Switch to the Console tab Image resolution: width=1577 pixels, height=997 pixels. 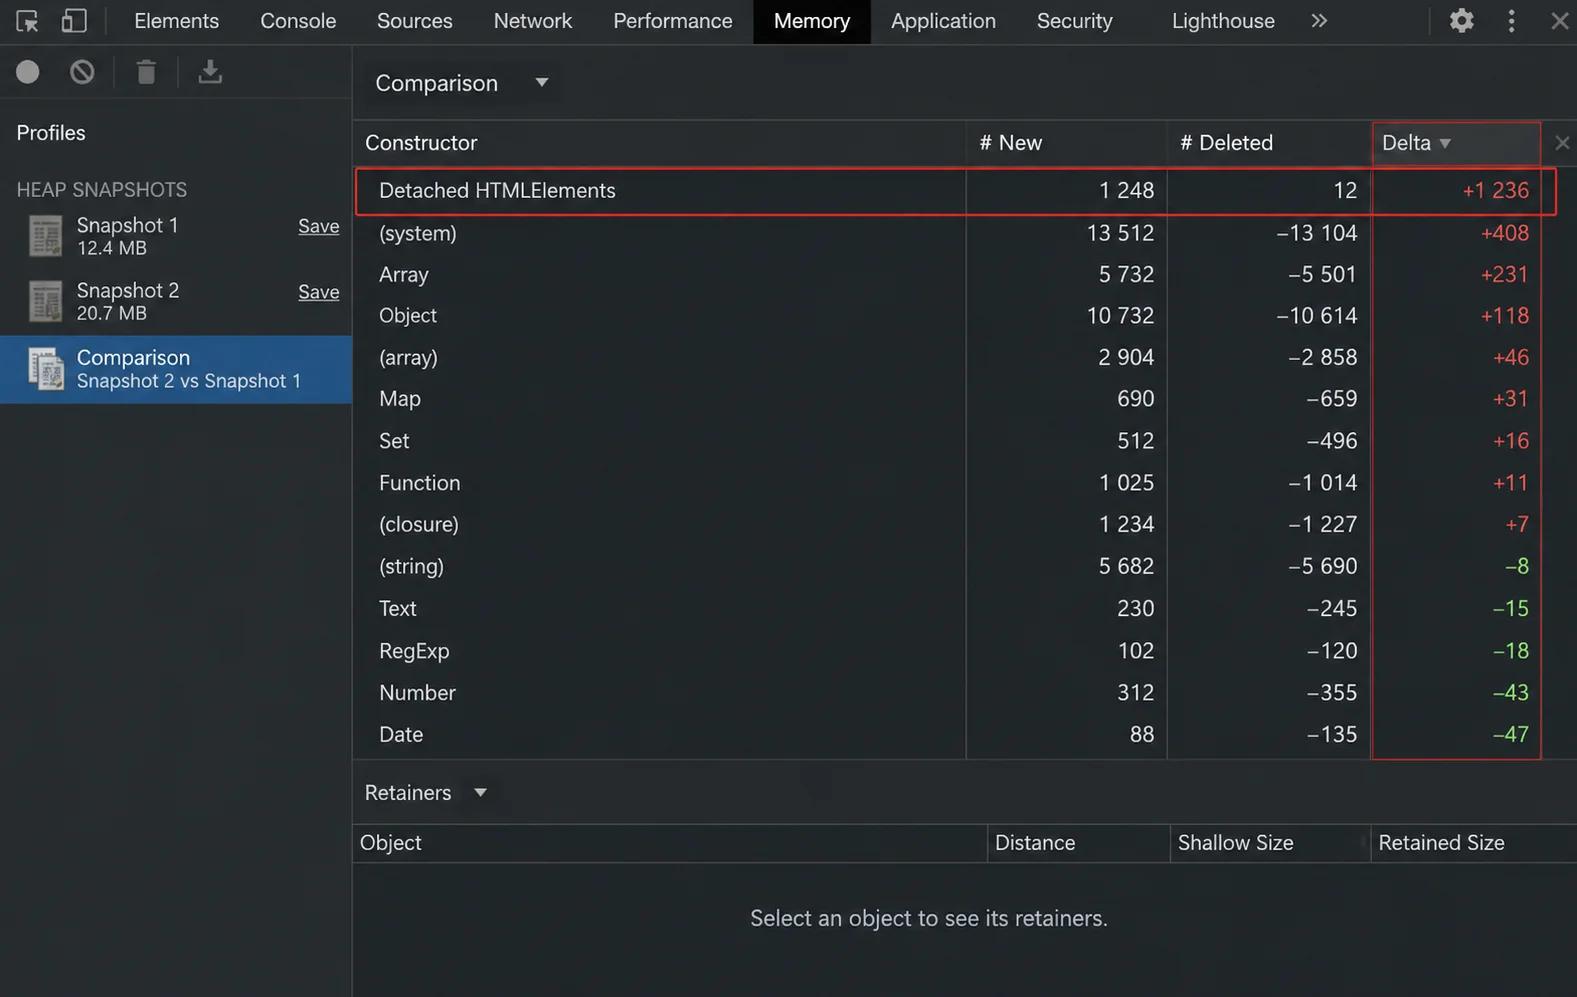pyautogui.click(x=298, y=21)
